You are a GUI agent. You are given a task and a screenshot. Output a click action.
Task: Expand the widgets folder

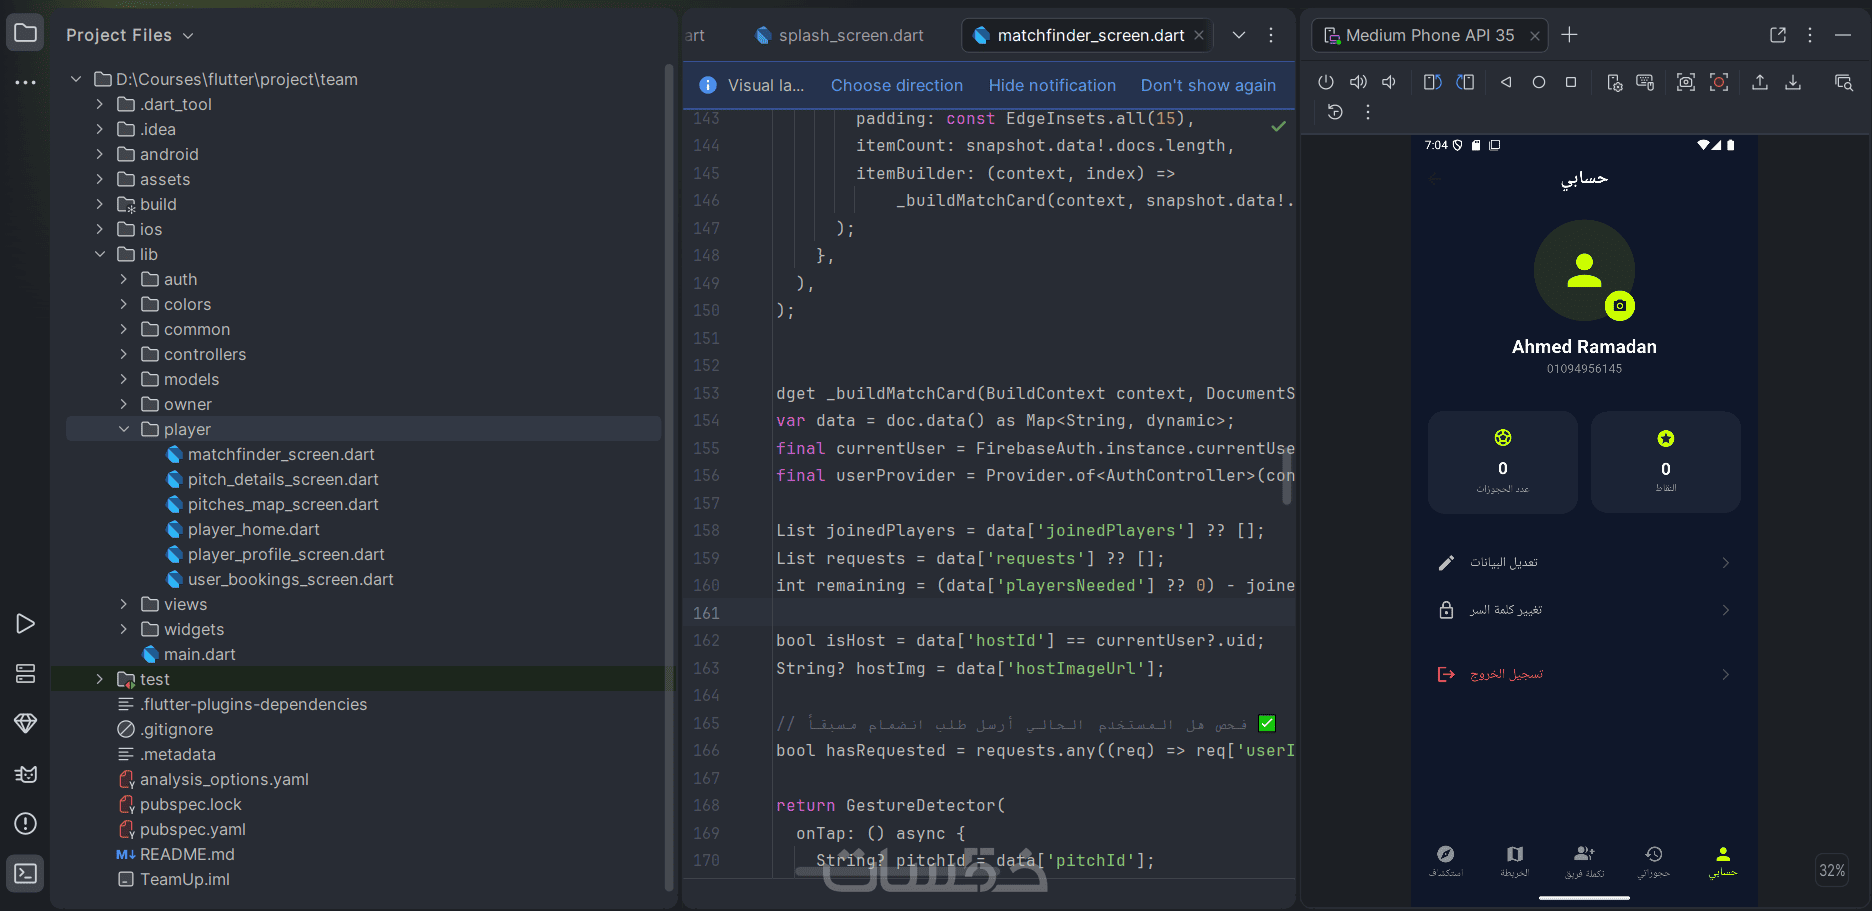tap(124, 629)
